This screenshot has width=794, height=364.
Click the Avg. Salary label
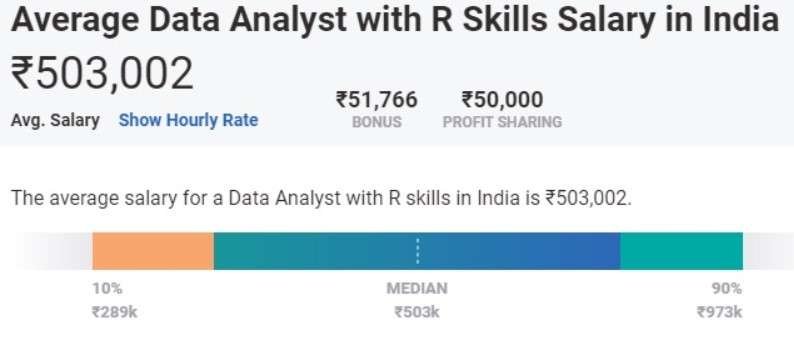[x=55, y=121]
